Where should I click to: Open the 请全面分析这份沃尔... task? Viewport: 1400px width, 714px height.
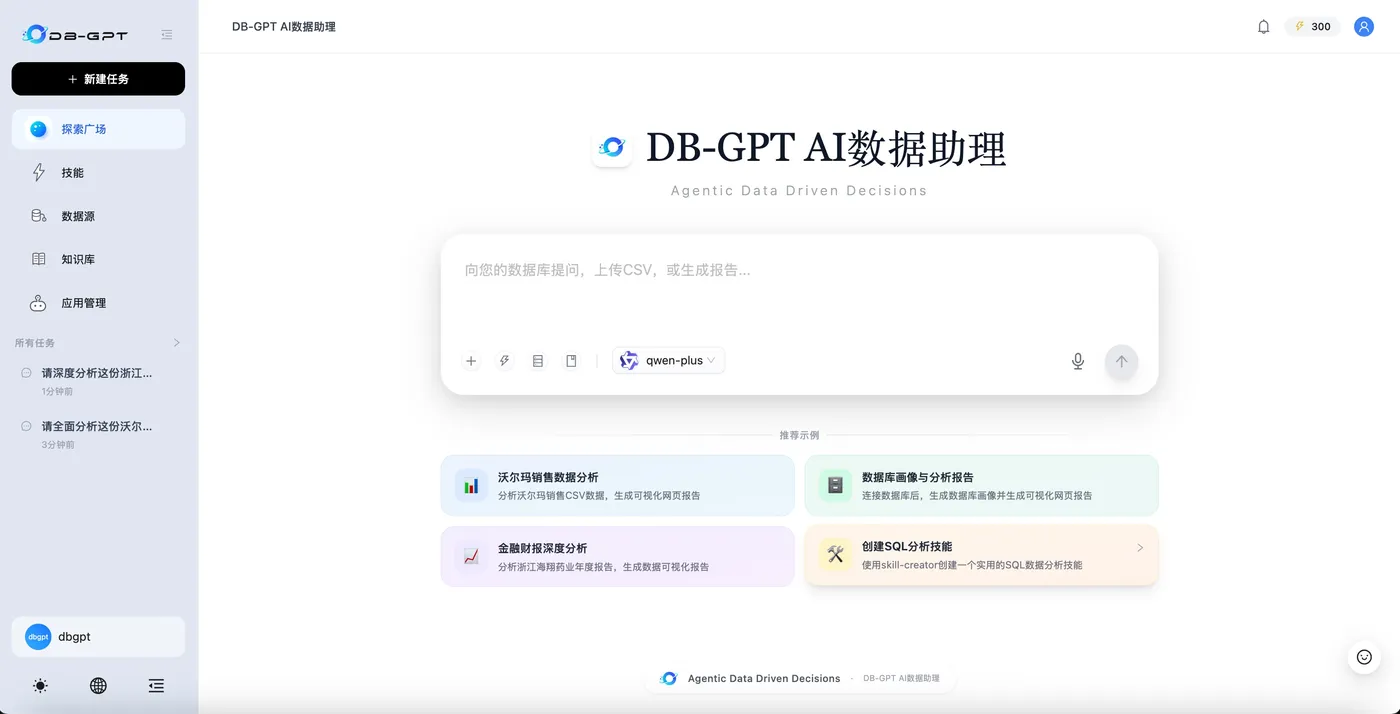tap(98, 434)
